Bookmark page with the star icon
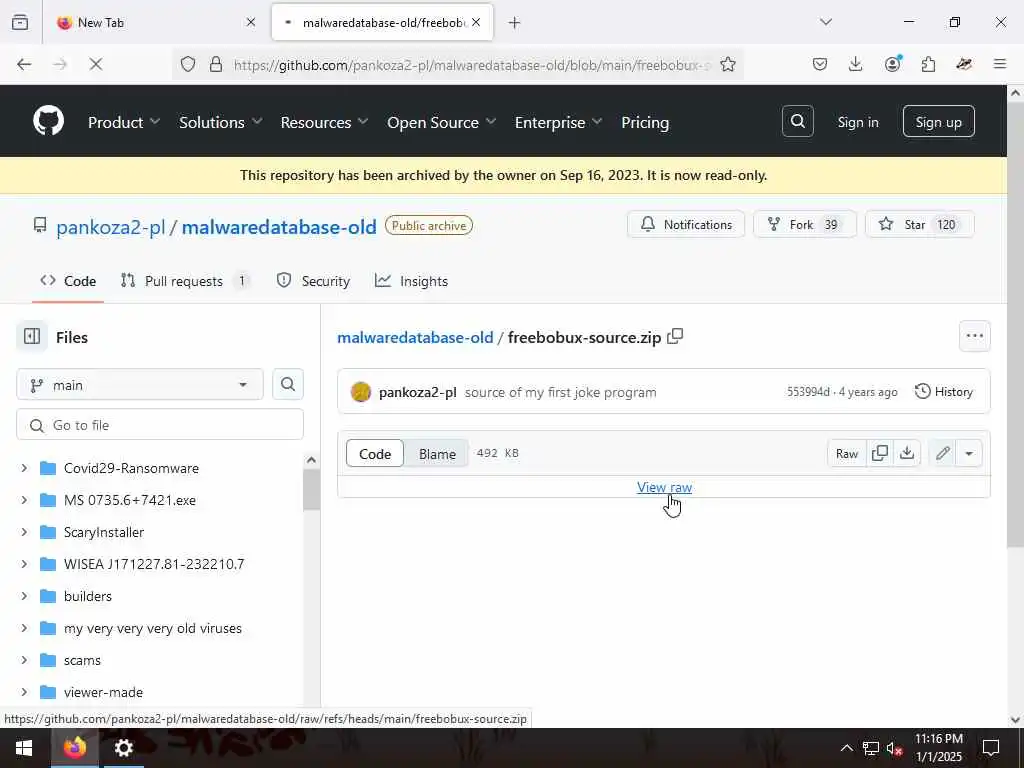This screenshot has width=1024, height=768. coord(728,64)
